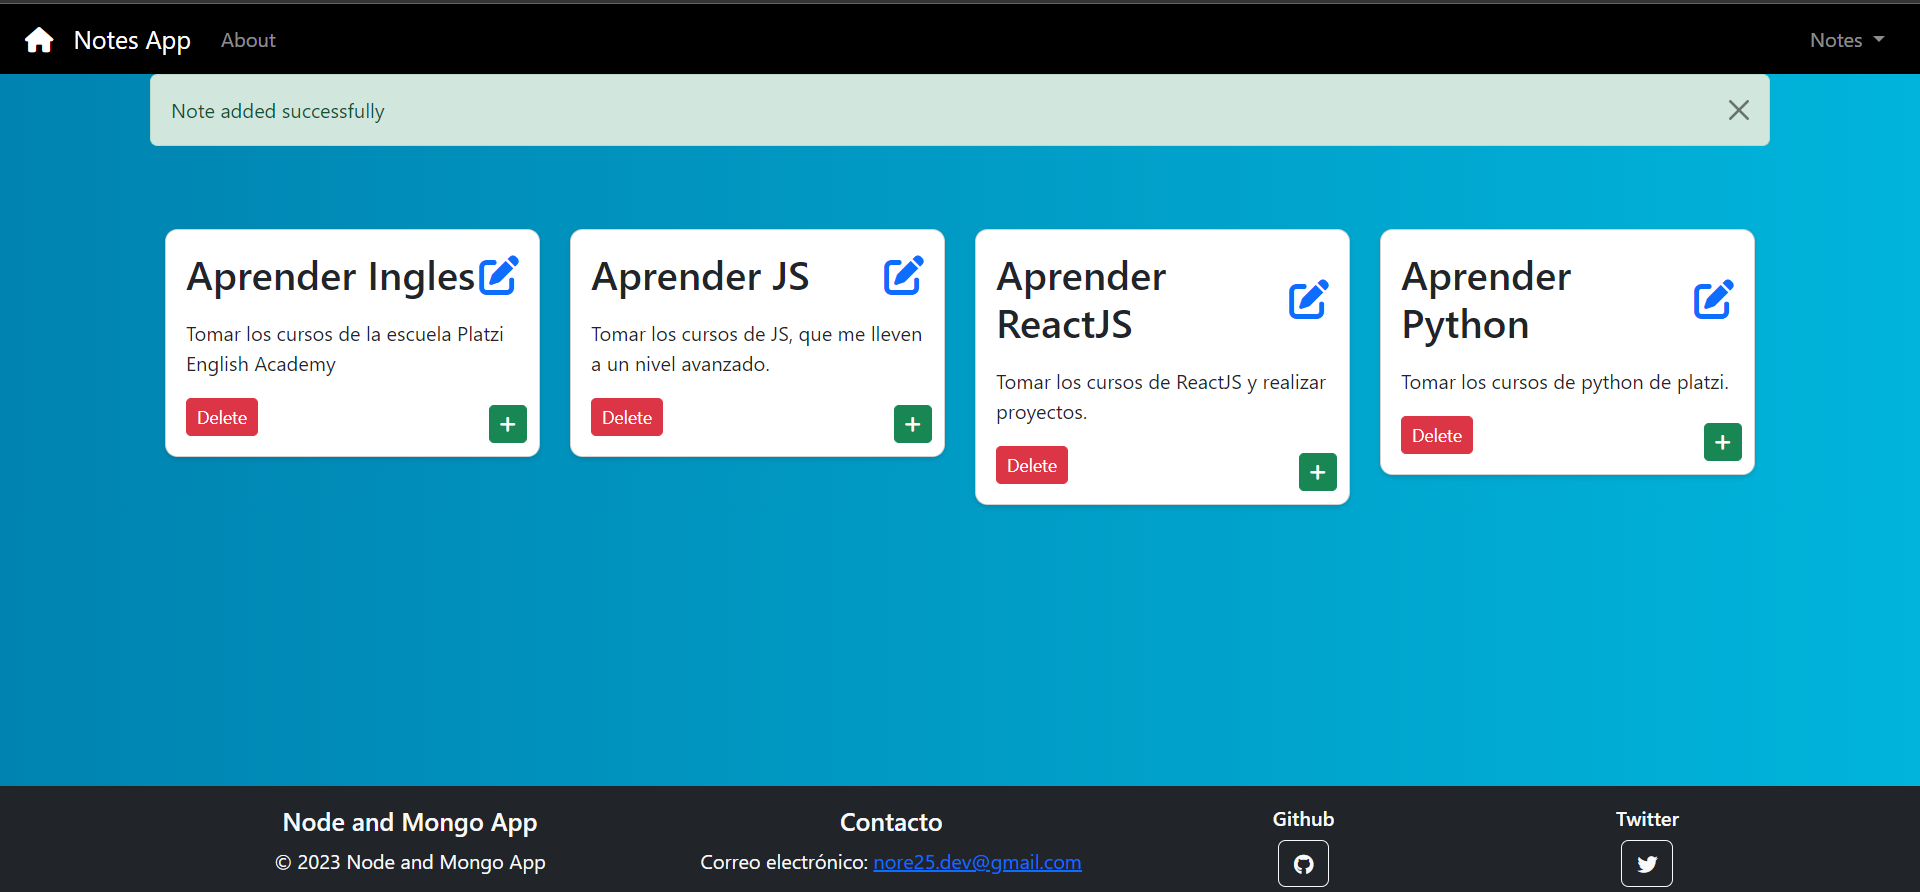Click green plus on Aprender Ingles card
This screenshot has width=1920, height=892.
coord(508,424)
